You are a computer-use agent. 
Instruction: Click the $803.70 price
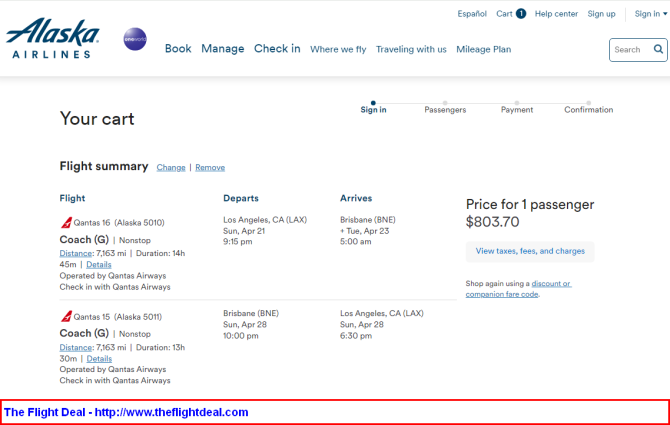(492, 222)
